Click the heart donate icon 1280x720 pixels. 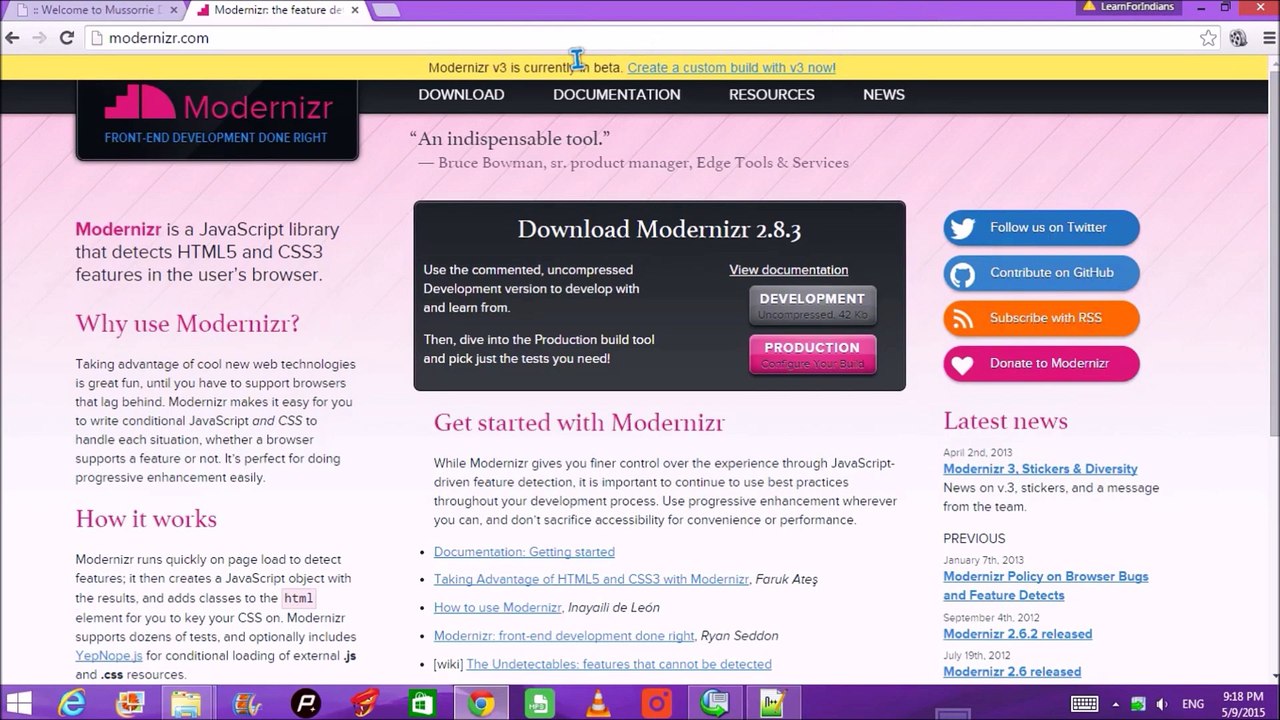[962, 365]
